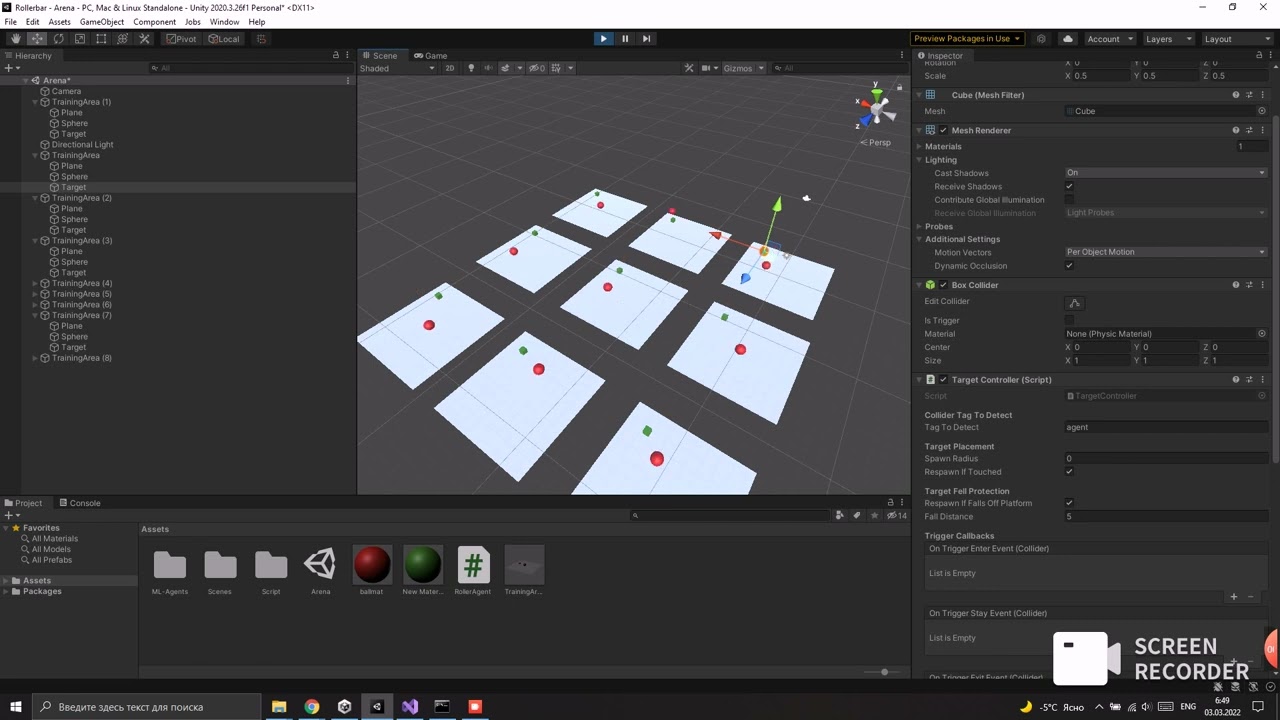Select the Transform tool
1280x720 pixels.
coord(123,39)
